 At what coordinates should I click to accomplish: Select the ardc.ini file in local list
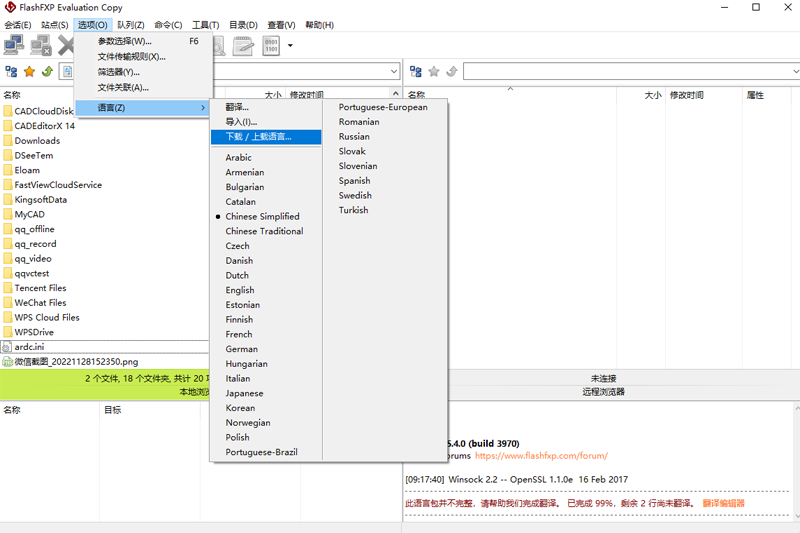tap(29, 347)
